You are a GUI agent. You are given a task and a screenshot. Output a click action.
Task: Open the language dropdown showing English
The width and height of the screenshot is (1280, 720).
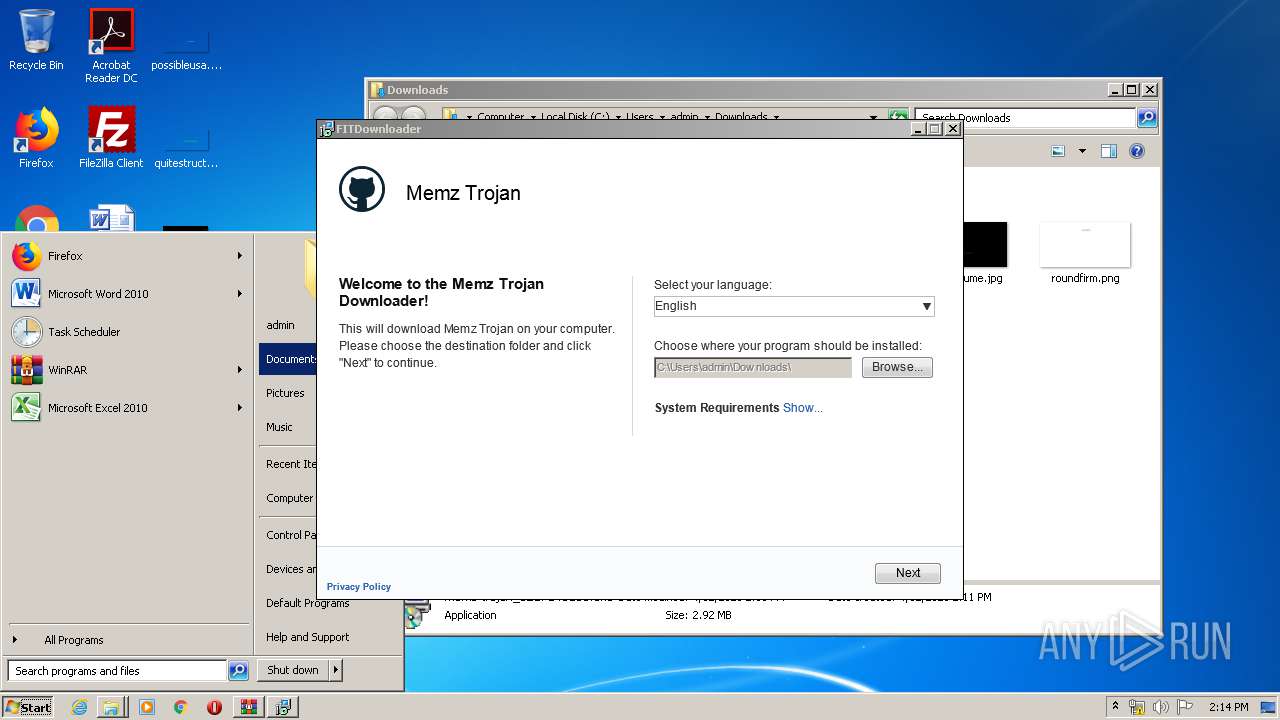tap(794, 306)
